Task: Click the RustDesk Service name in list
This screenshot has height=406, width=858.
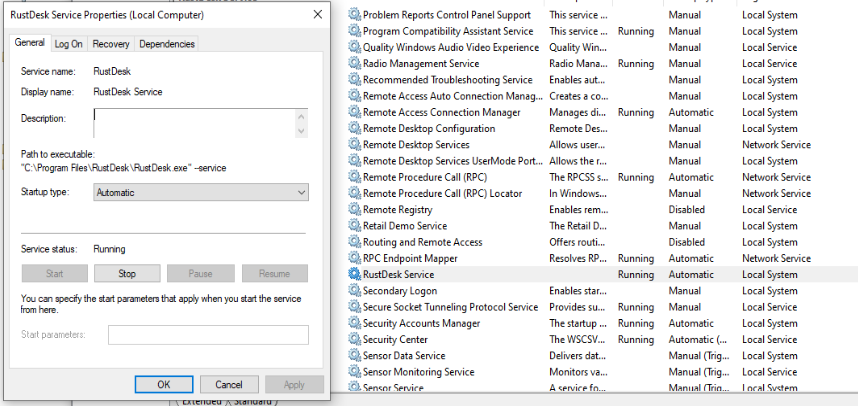Action: tap(398, 275)
